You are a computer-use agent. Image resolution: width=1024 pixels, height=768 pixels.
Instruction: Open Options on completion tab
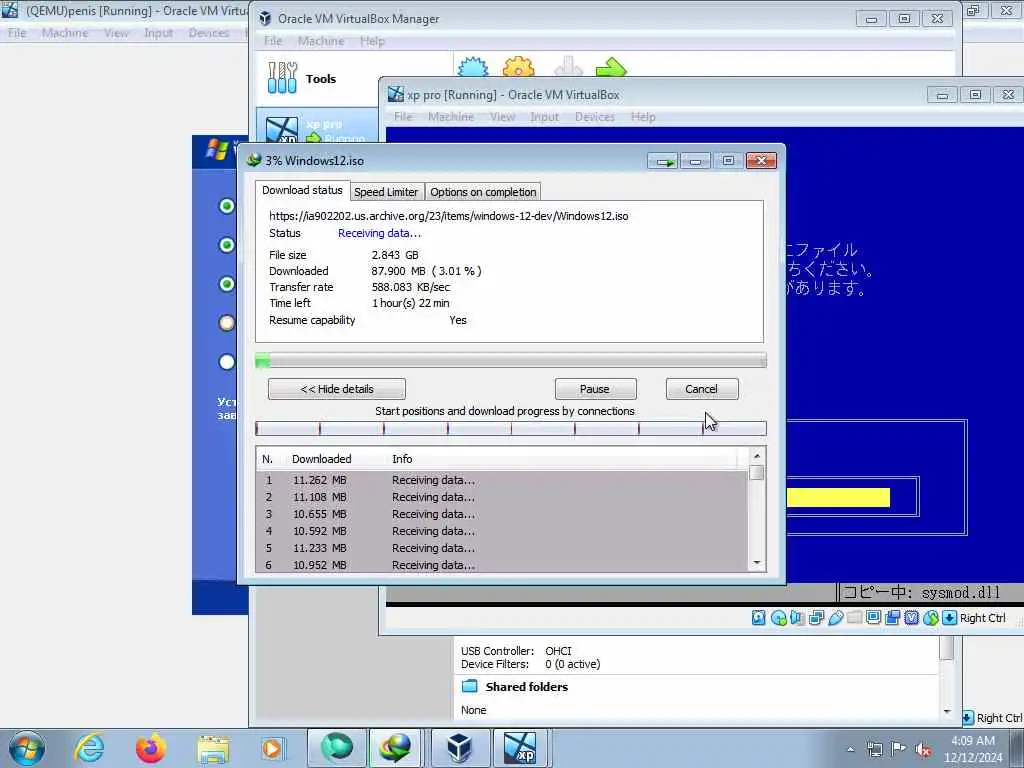[x=483, y=192]
